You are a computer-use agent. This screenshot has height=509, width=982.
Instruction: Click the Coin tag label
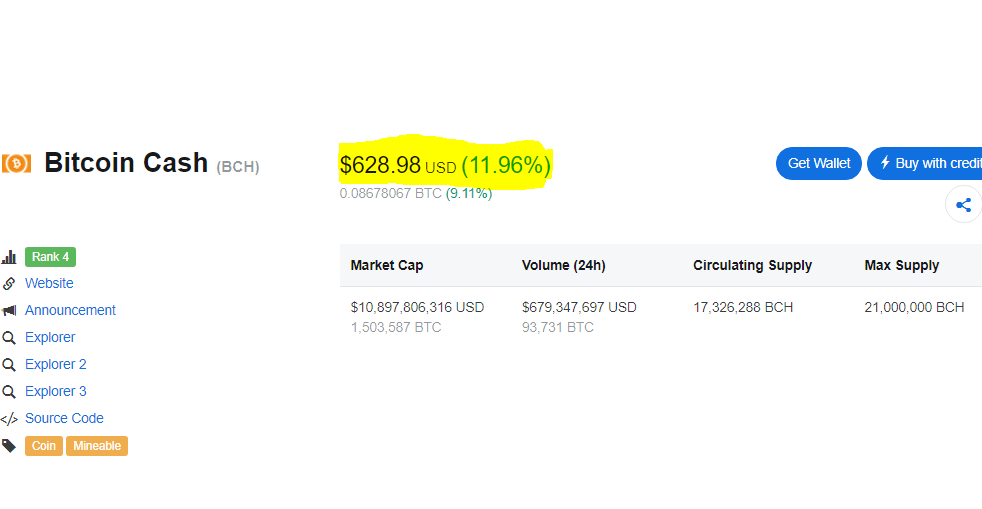44,446
